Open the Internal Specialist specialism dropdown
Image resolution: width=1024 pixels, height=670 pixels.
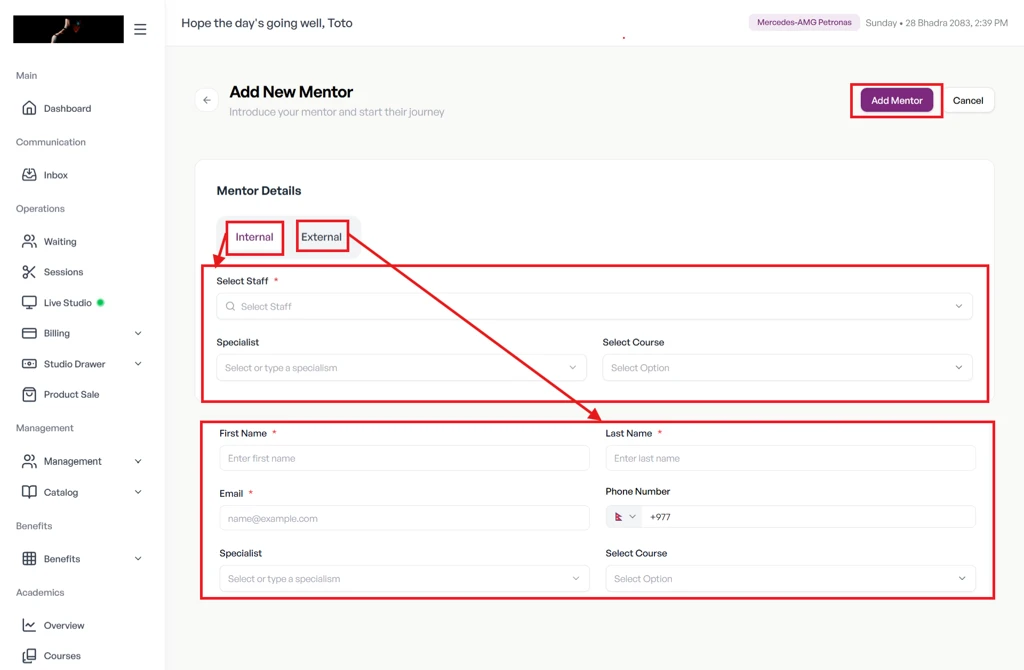tap(401, 368)
